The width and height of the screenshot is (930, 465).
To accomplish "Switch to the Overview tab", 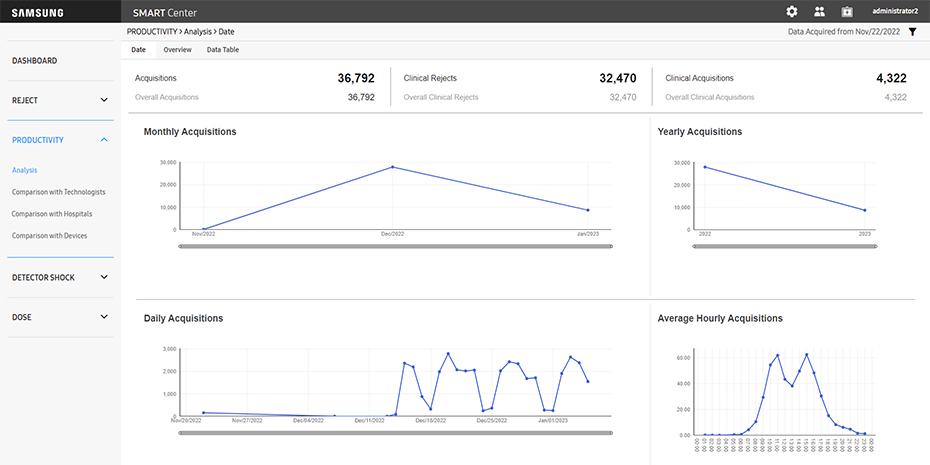I will pos(178,50).
